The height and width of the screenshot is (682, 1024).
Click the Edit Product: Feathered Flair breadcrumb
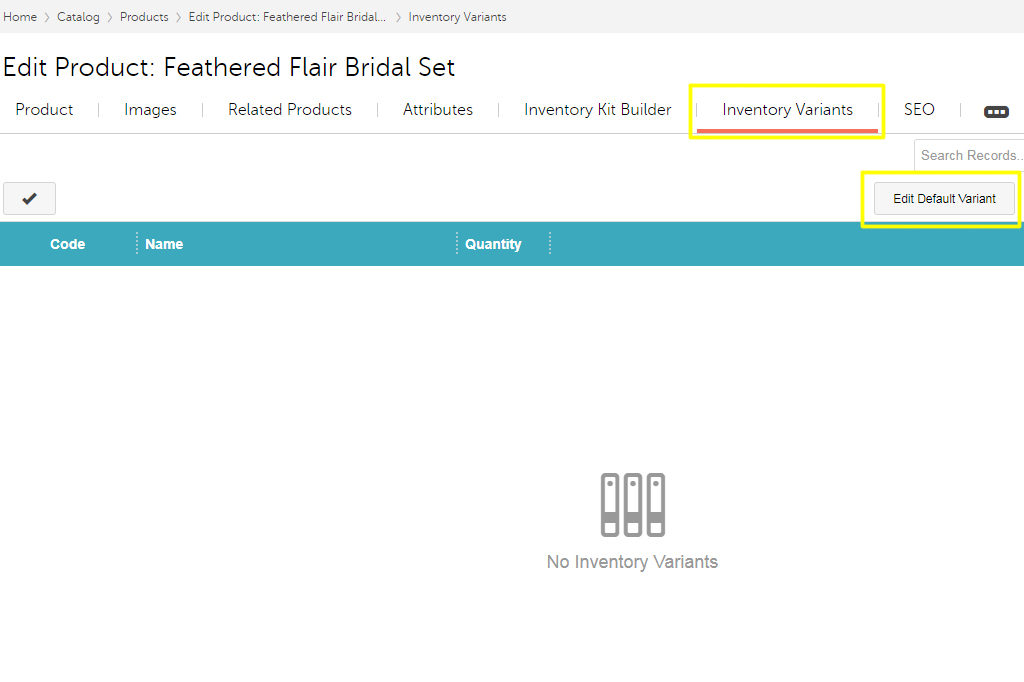pyautogui.click(x=287, y=17)
